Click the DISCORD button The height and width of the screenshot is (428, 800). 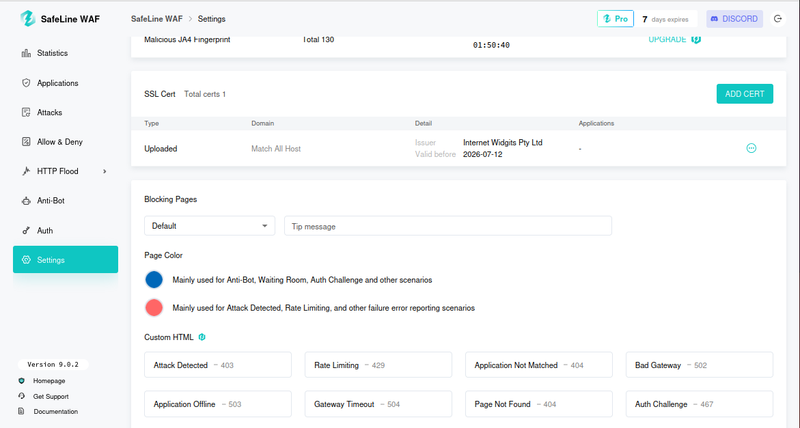(734, 19)
